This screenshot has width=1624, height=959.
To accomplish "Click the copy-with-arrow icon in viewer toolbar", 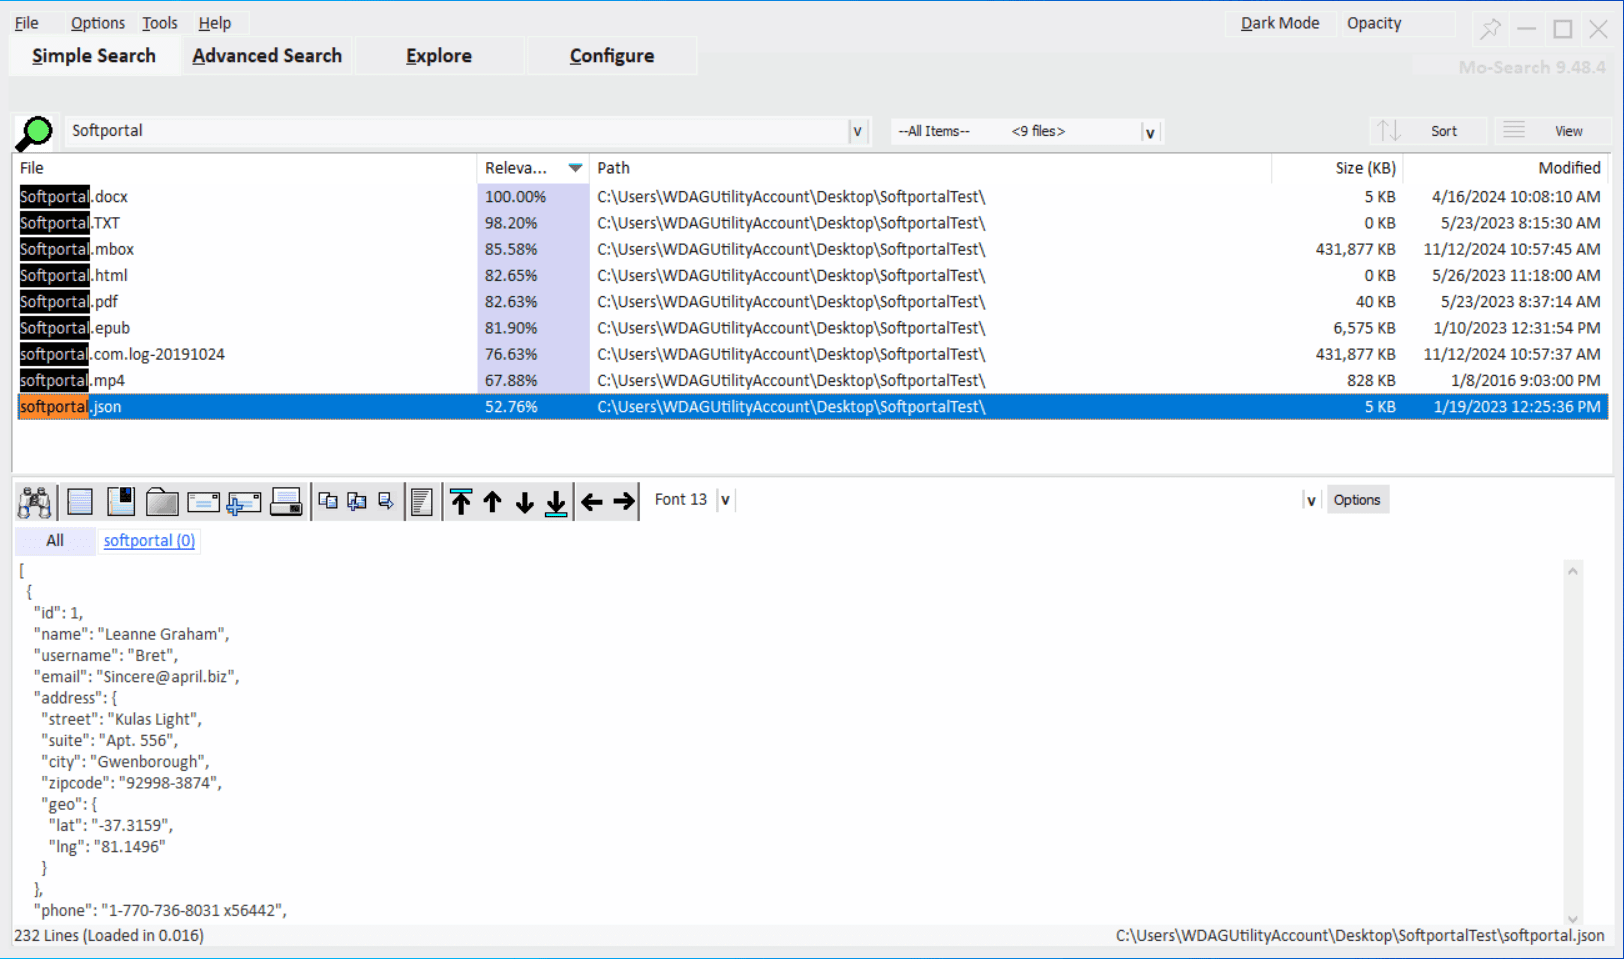I will coord(386,500).
